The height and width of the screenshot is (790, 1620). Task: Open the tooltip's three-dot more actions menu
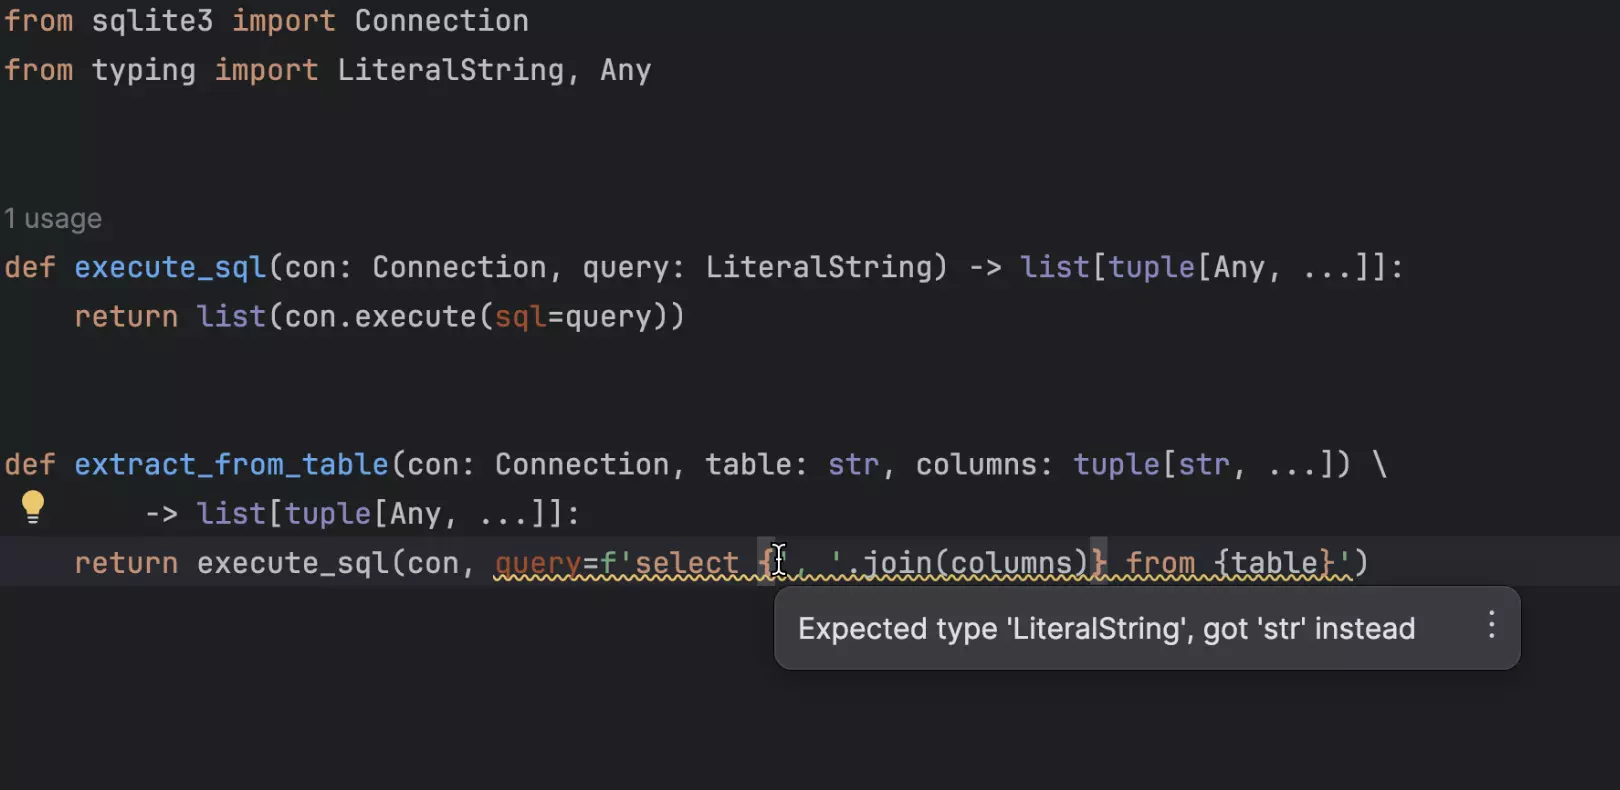click(x=1491, y=626)
